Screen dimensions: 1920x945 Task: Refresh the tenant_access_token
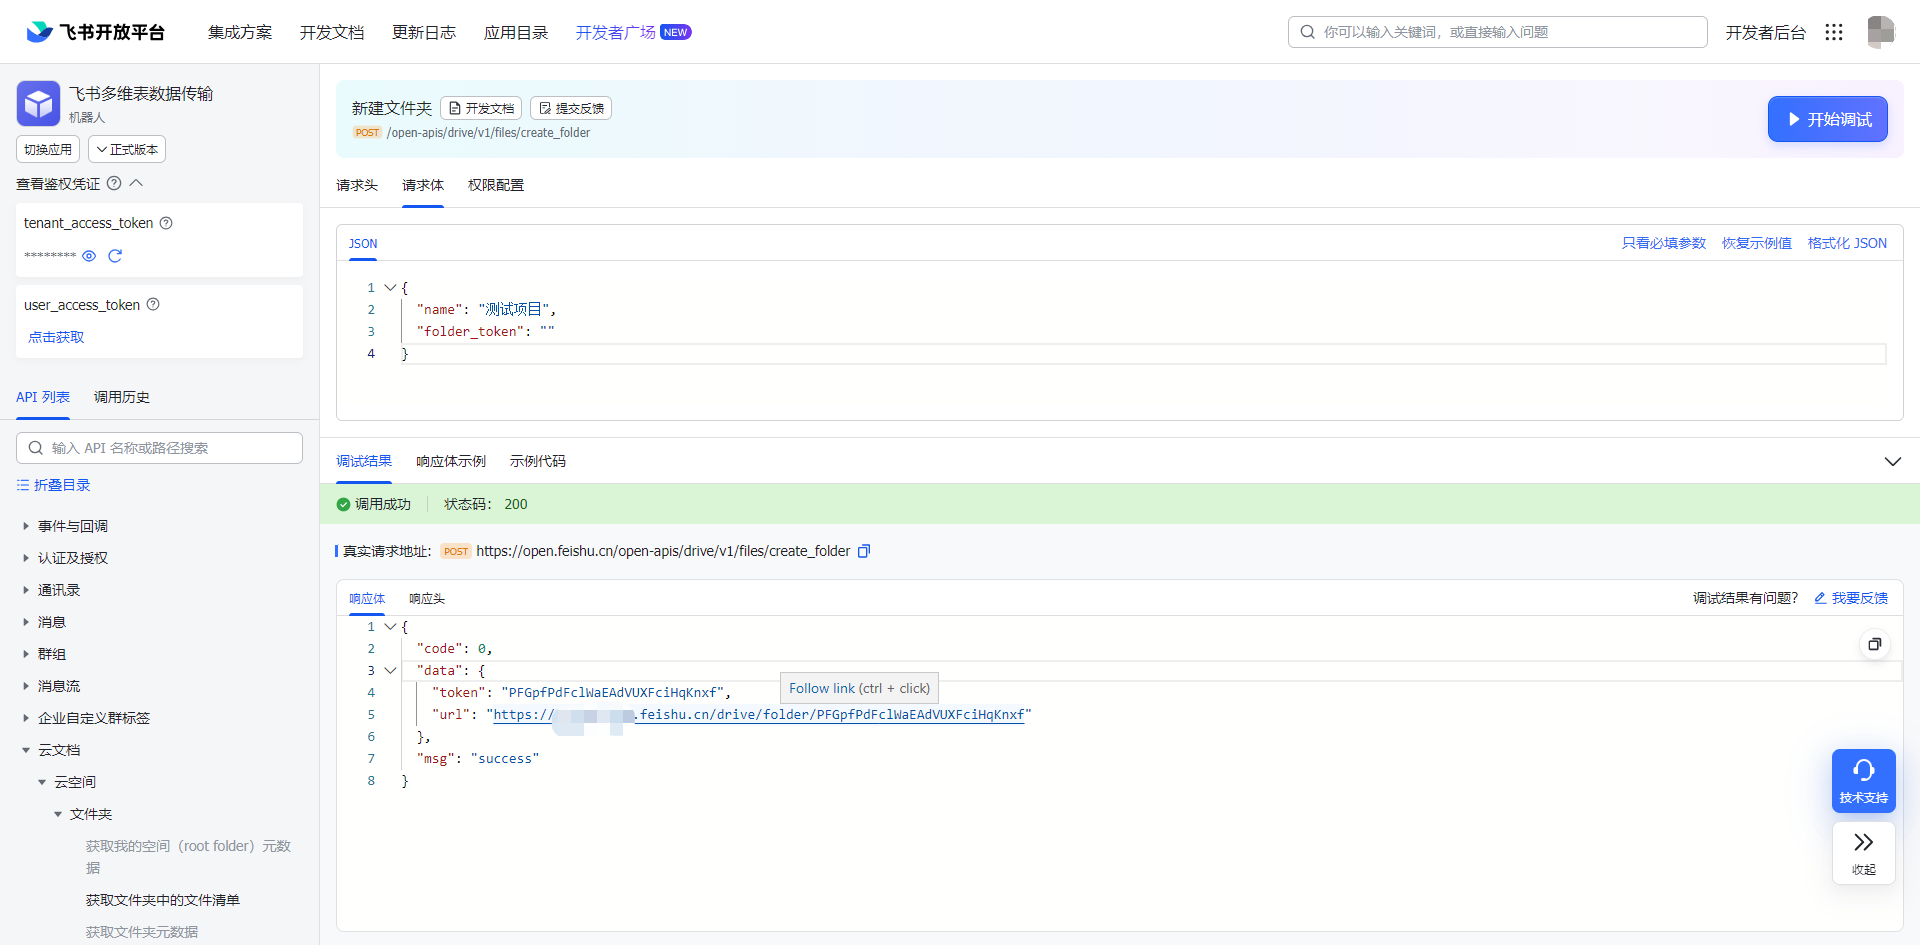(x=115, y=256)
